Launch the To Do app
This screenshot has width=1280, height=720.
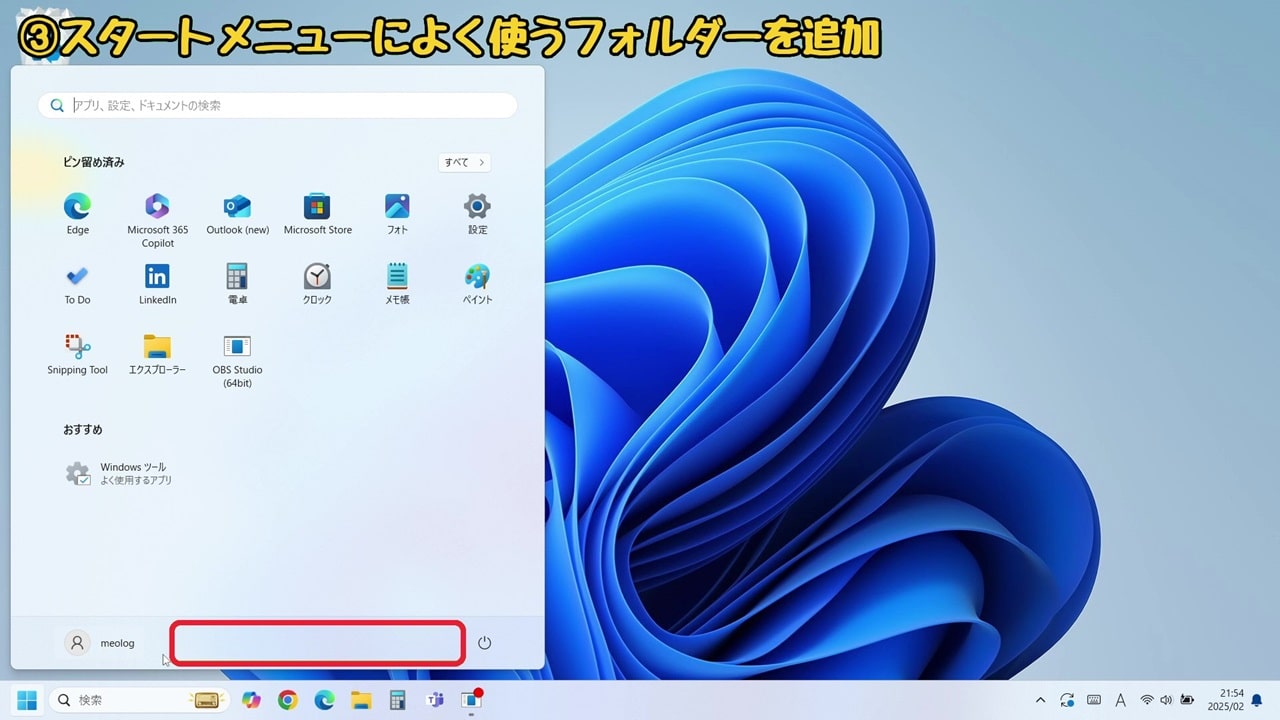[77, 284]
